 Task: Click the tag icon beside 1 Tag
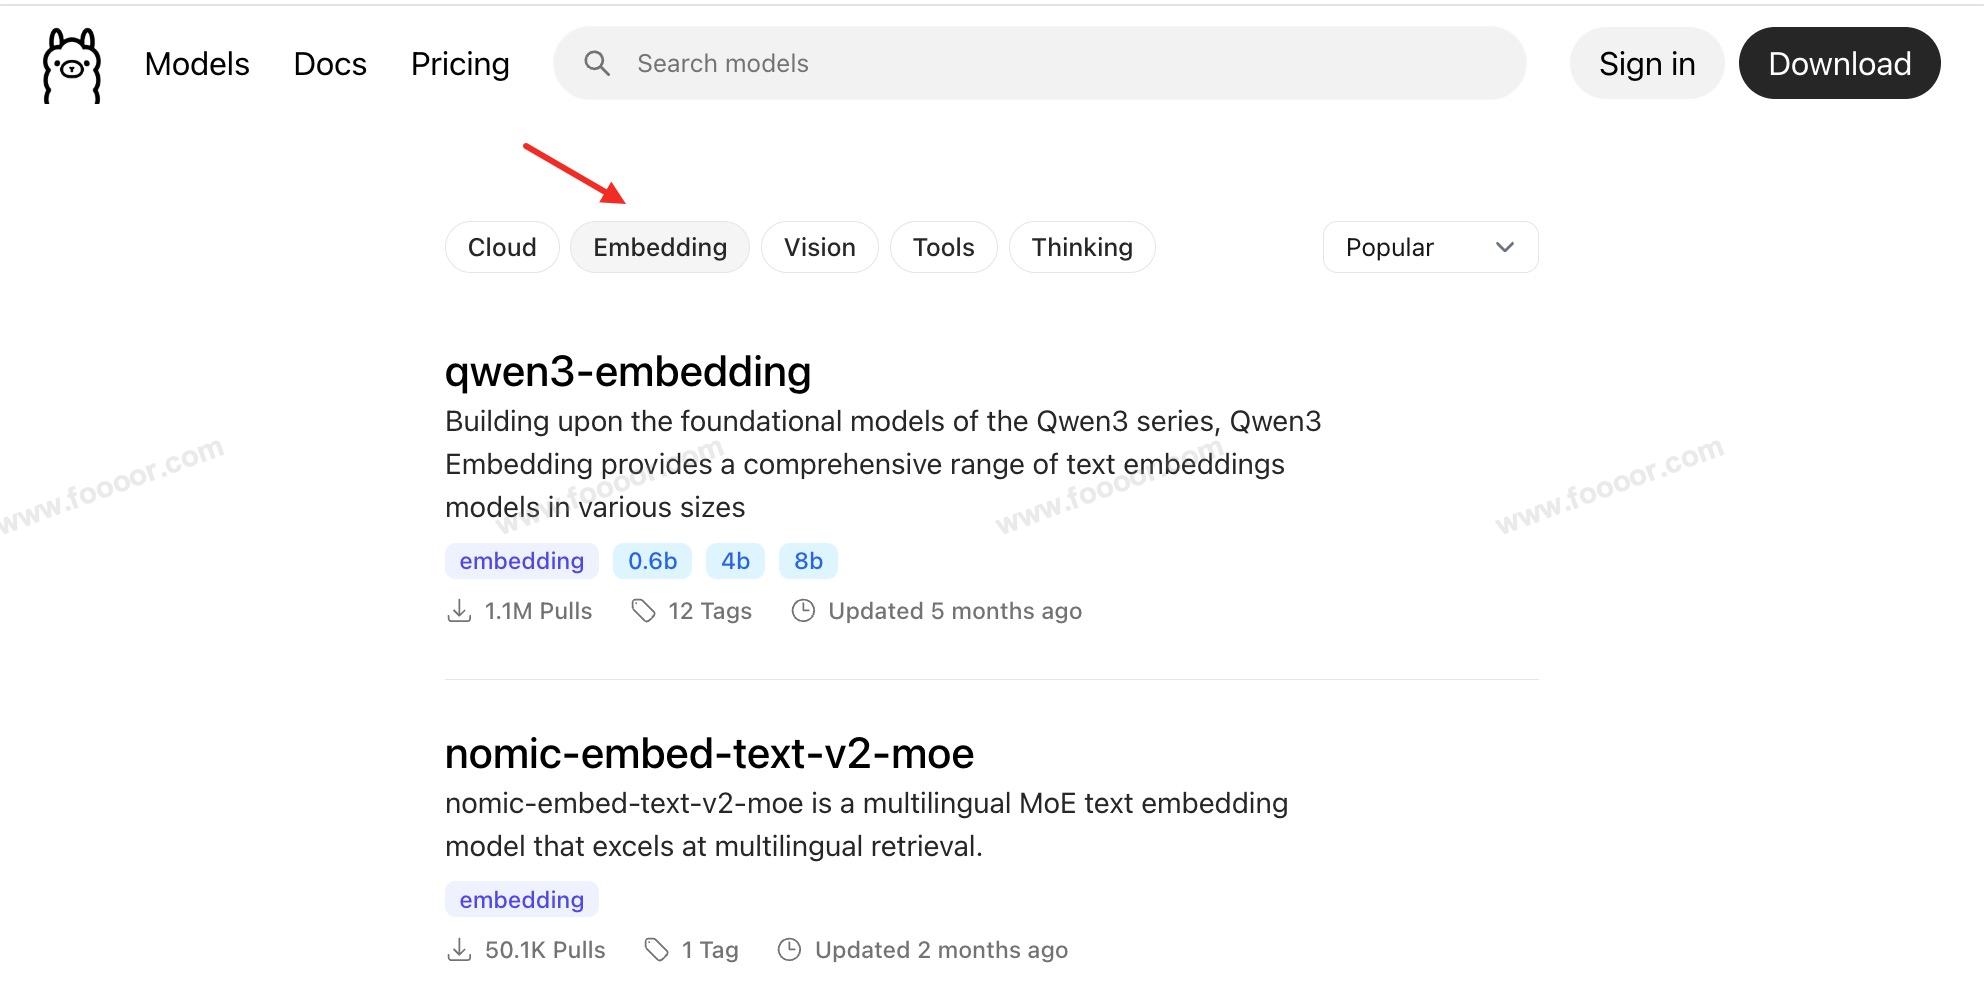656,950
